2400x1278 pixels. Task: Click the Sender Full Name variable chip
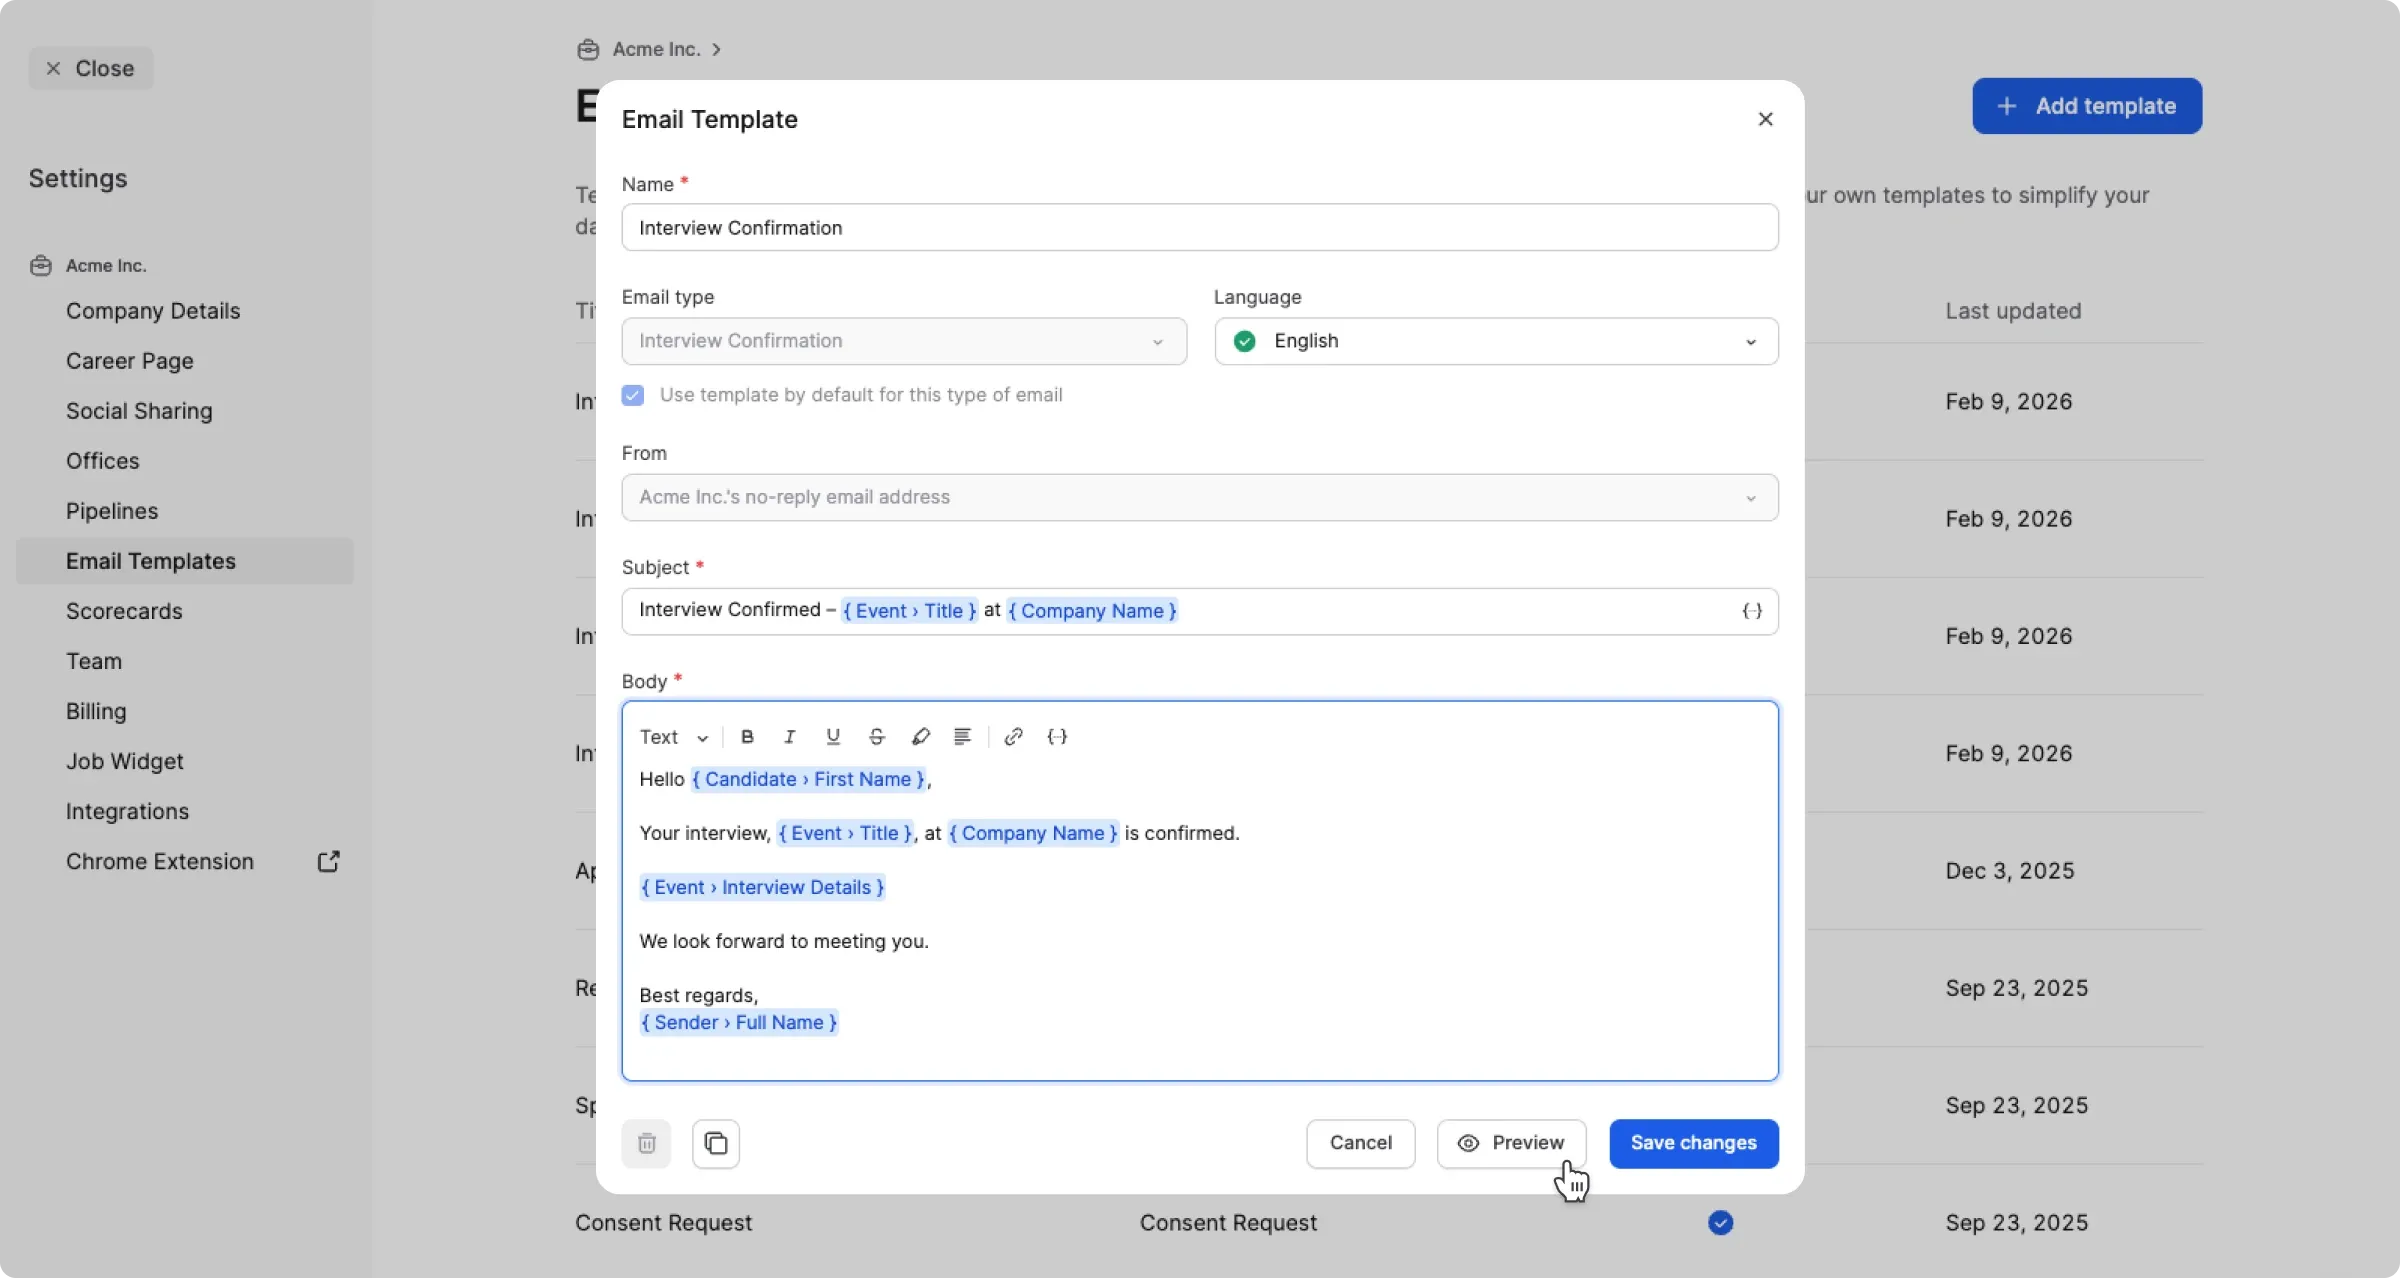[739, 1022]
